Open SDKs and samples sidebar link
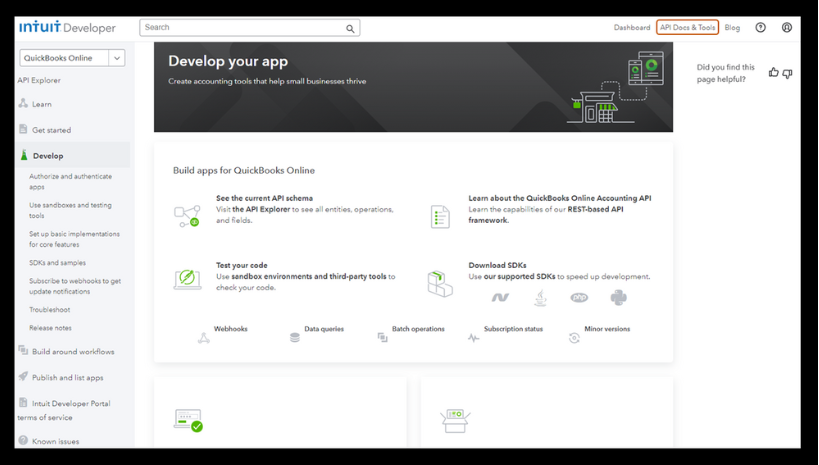Viewport: 819px width, 465px height. (x=57, y=263)
